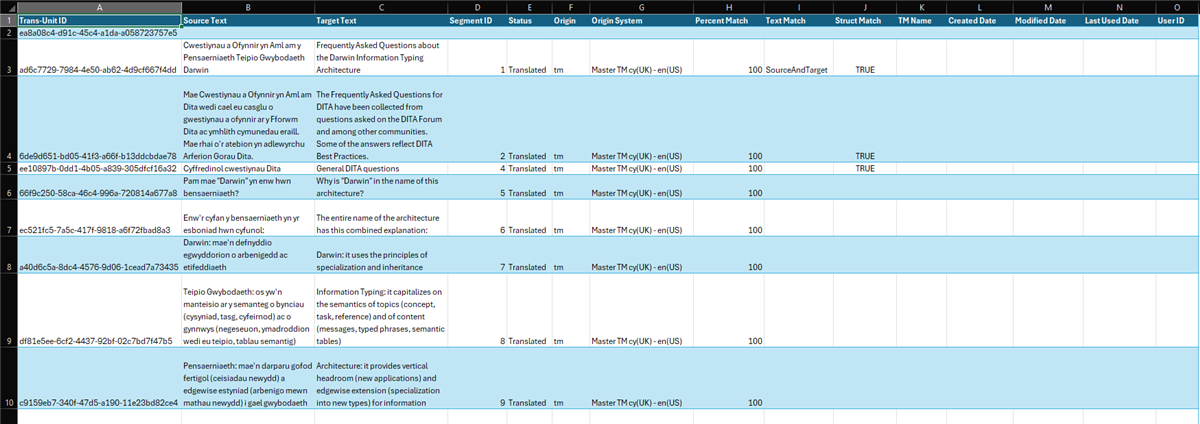Select row 10 by its row number
Image resolution: width=1200 pixels, height=424 pixels.
[8, 378]
